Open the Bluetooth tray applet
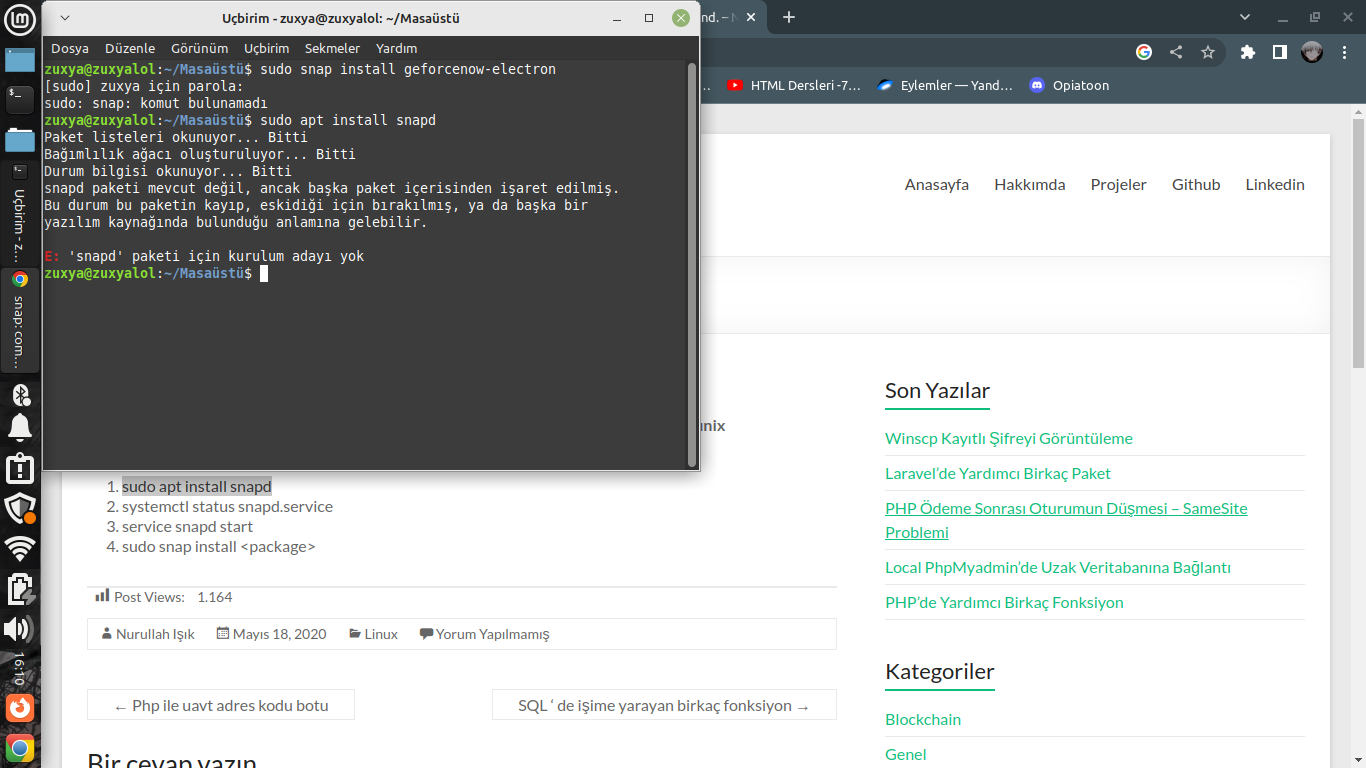 click(20, 395)
